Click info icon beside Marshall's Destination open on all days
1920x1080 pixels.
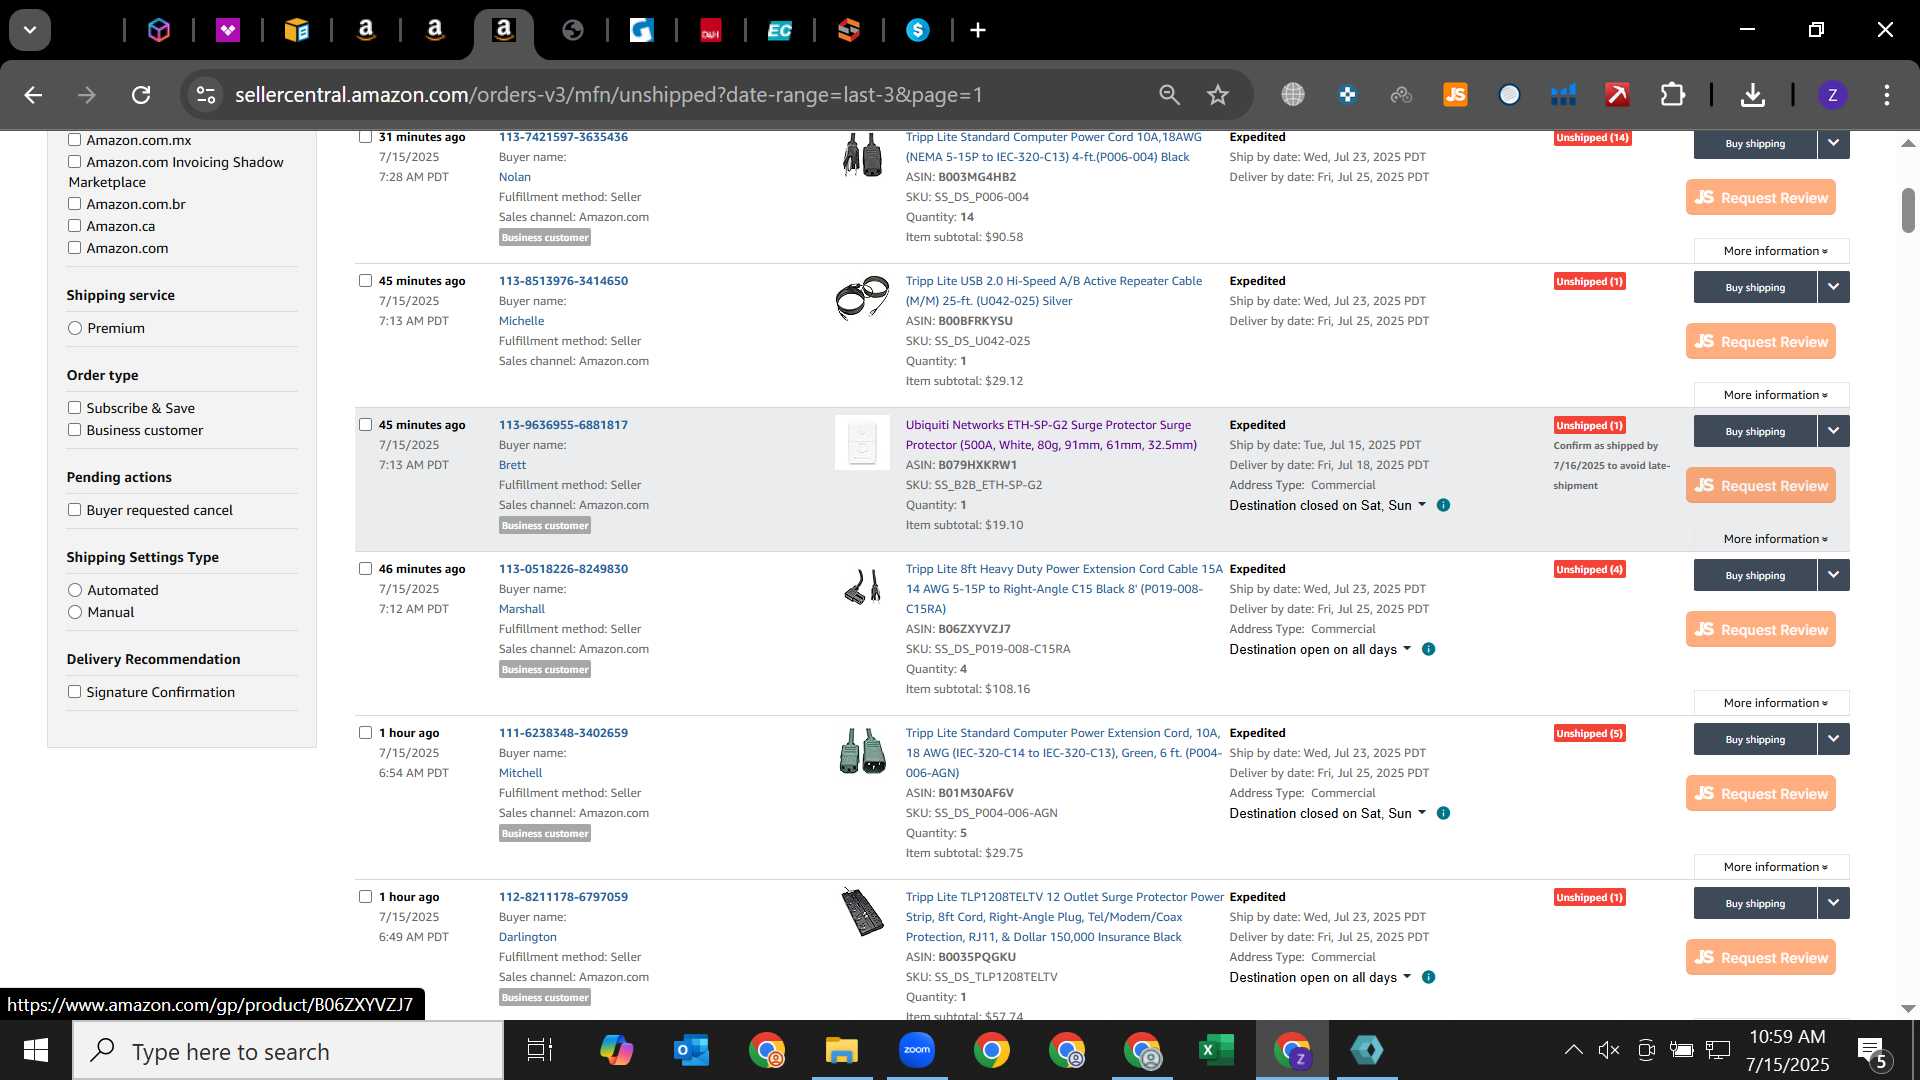point(1428,649)
